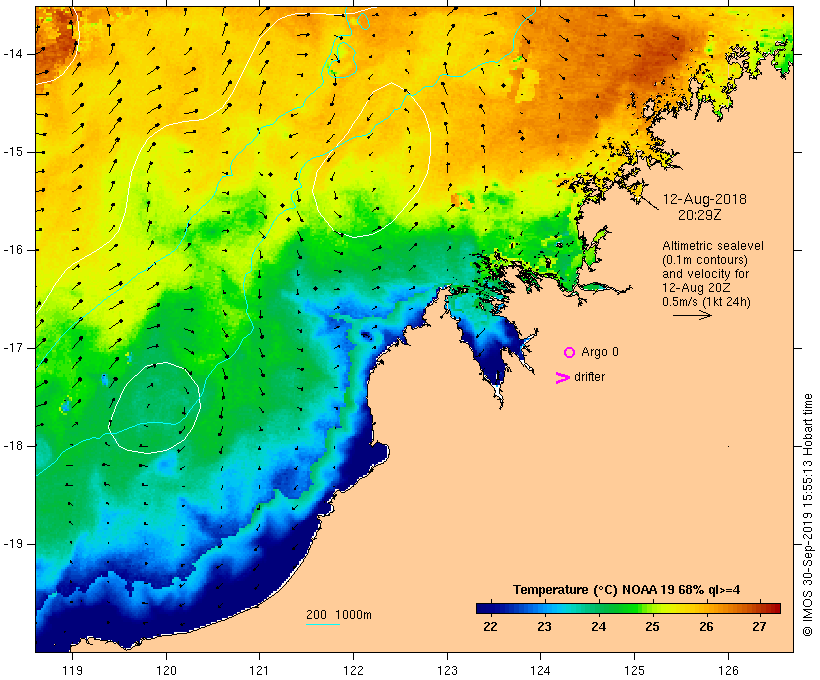Click the '200 1000m' depth contour label
This screenshot has width=820, height=680.
(339, 615)
